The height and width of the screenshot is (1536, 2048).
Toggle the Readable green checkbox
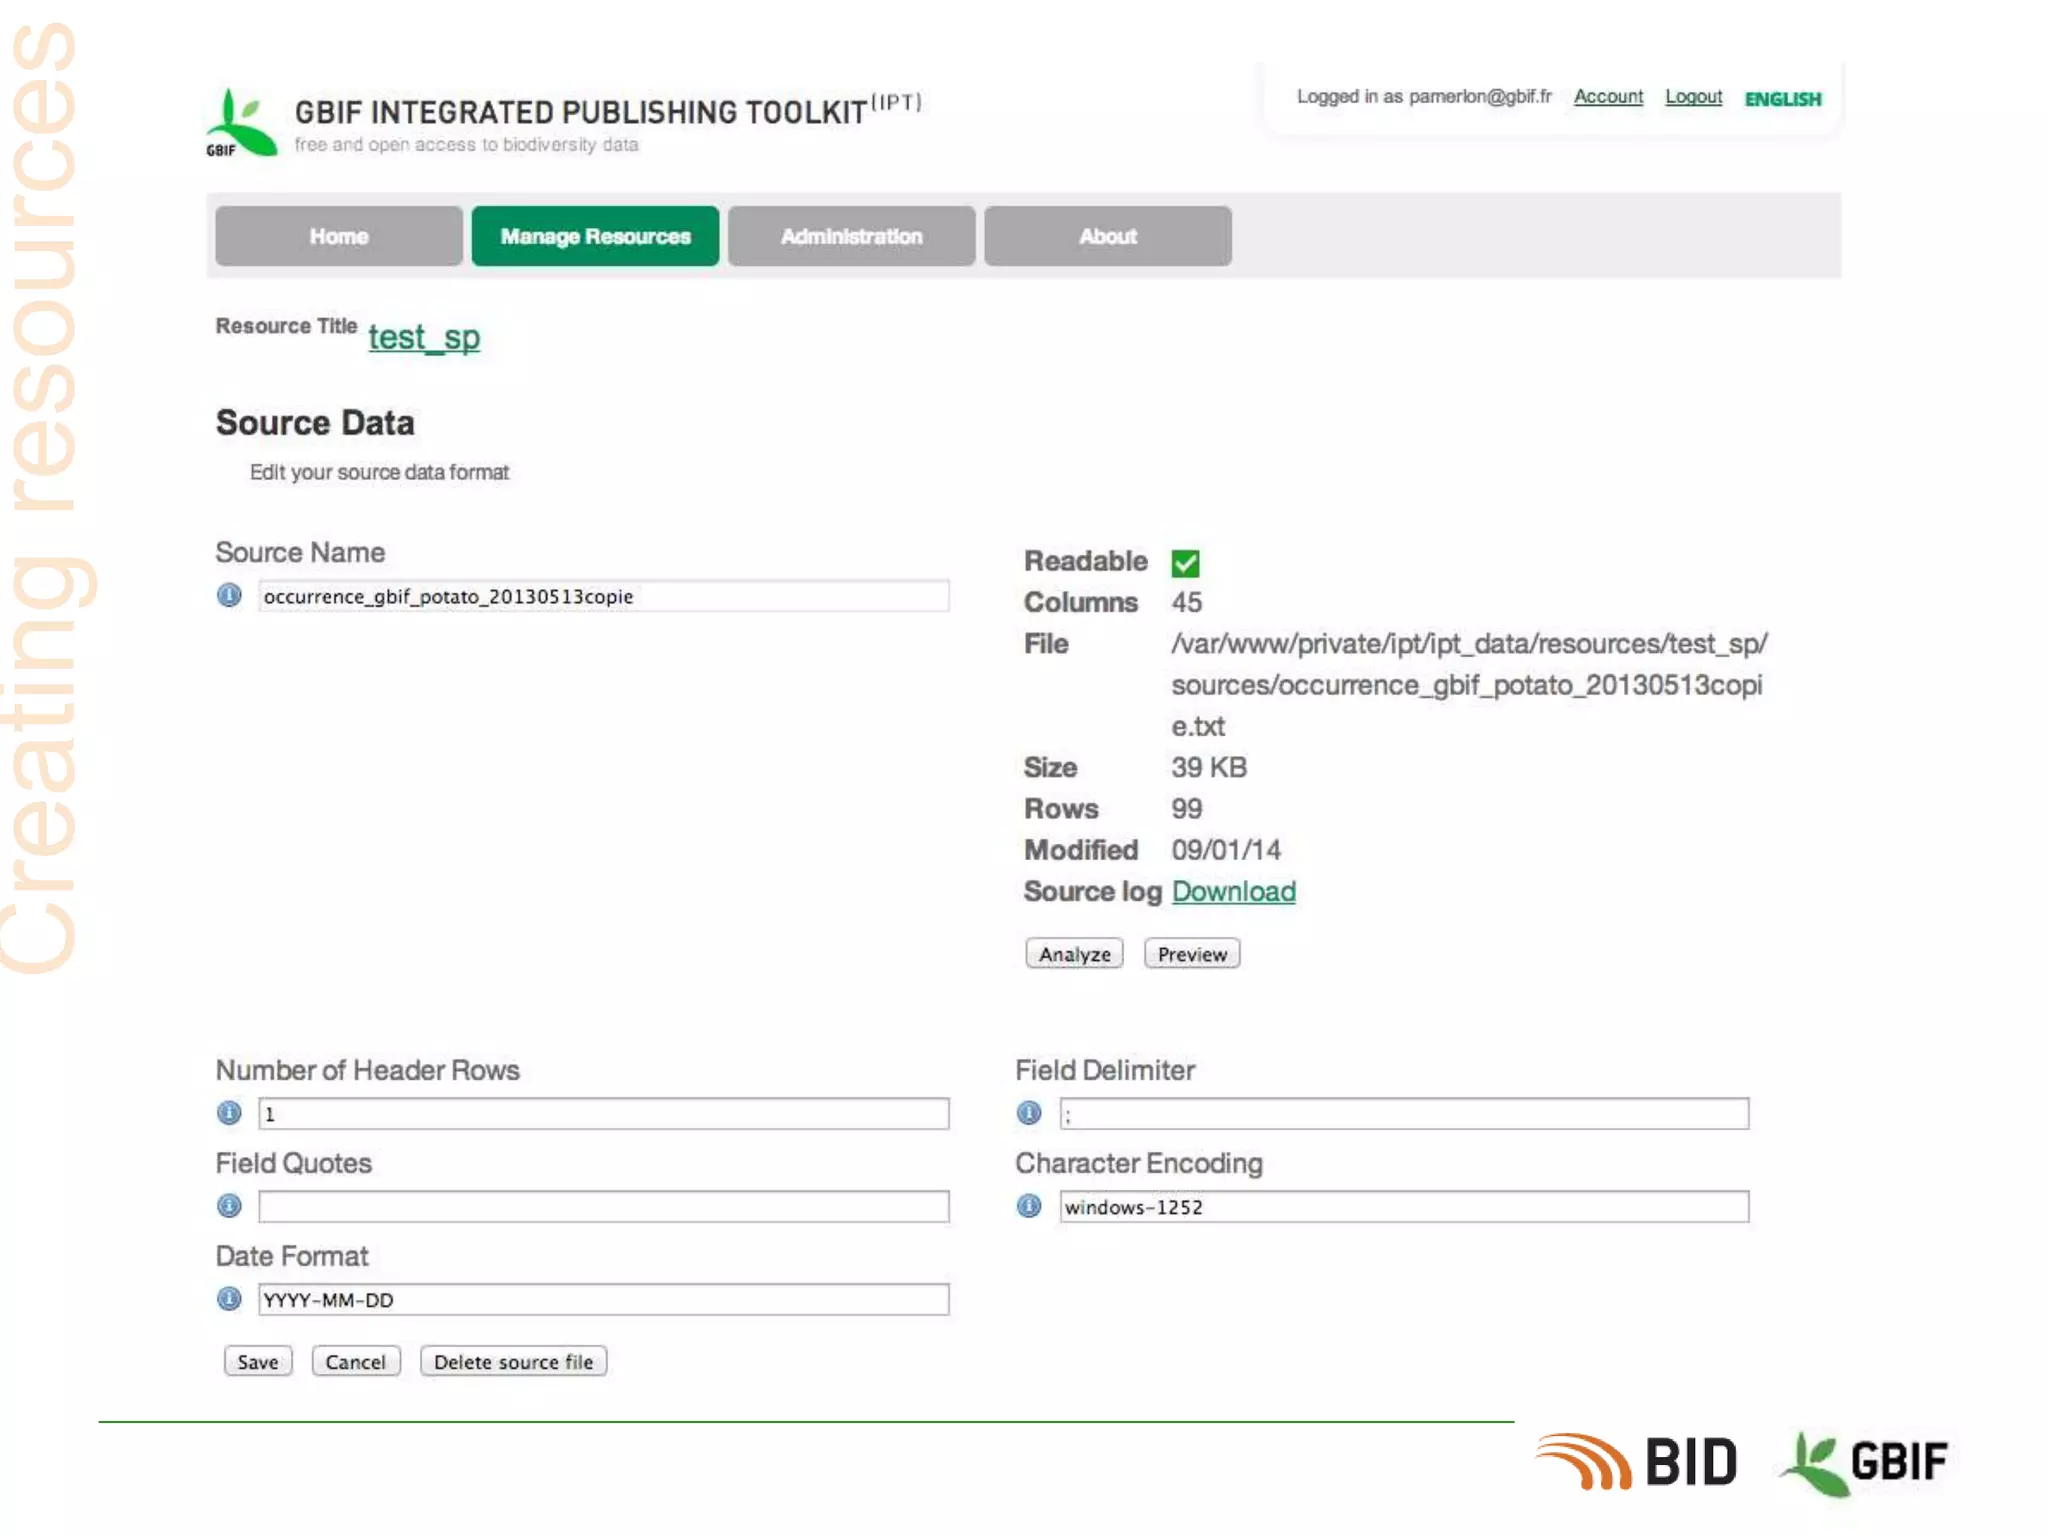(x=1185, y=563)
